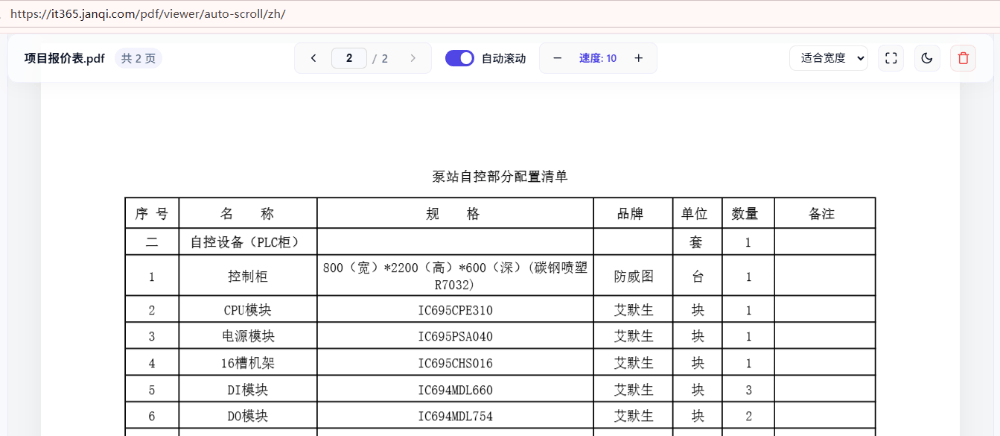This screenshot has height=436, width=1000.
Task: Click the IC694MDL754 spec cell
Action: (x=455, y=416)
